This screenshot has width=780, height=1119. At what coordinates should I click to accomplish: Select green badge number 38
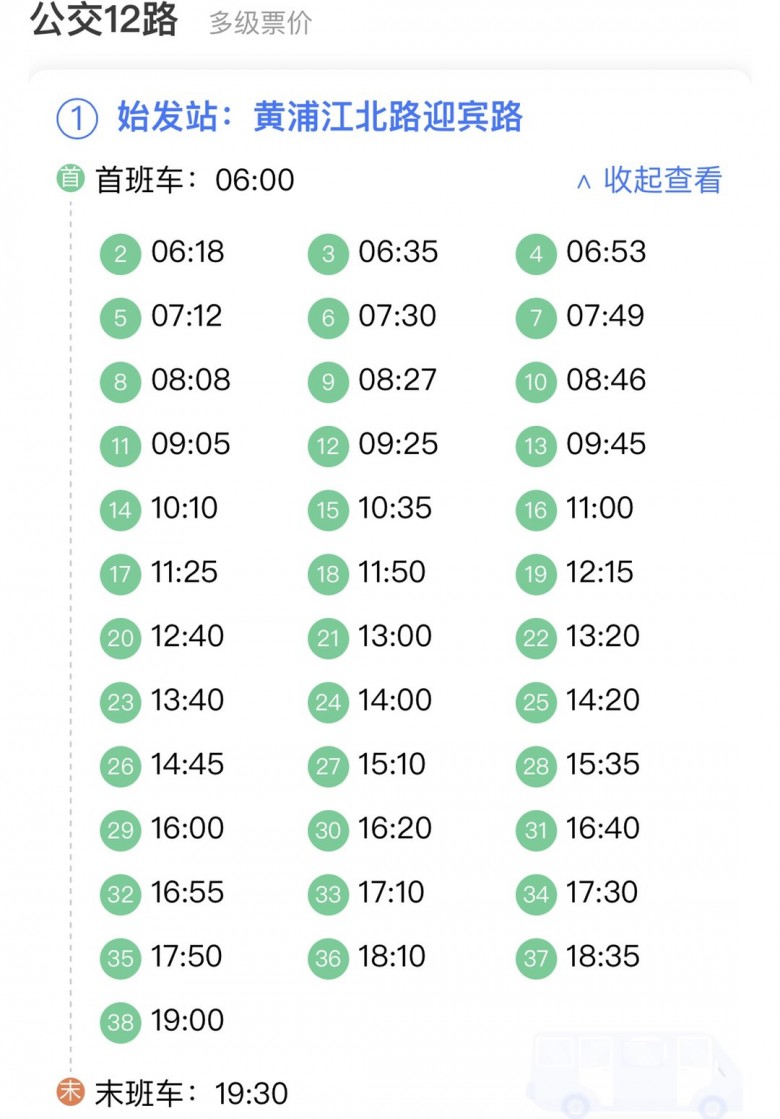point(121,1022)
